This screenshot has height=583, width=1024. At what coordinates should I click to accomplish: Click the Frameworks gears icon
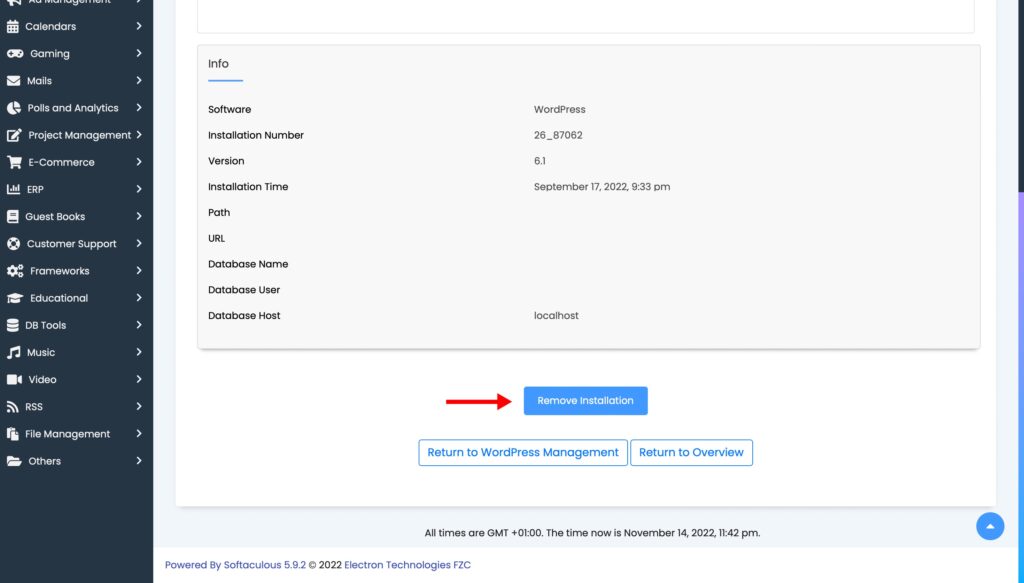(x=15, y=271)
